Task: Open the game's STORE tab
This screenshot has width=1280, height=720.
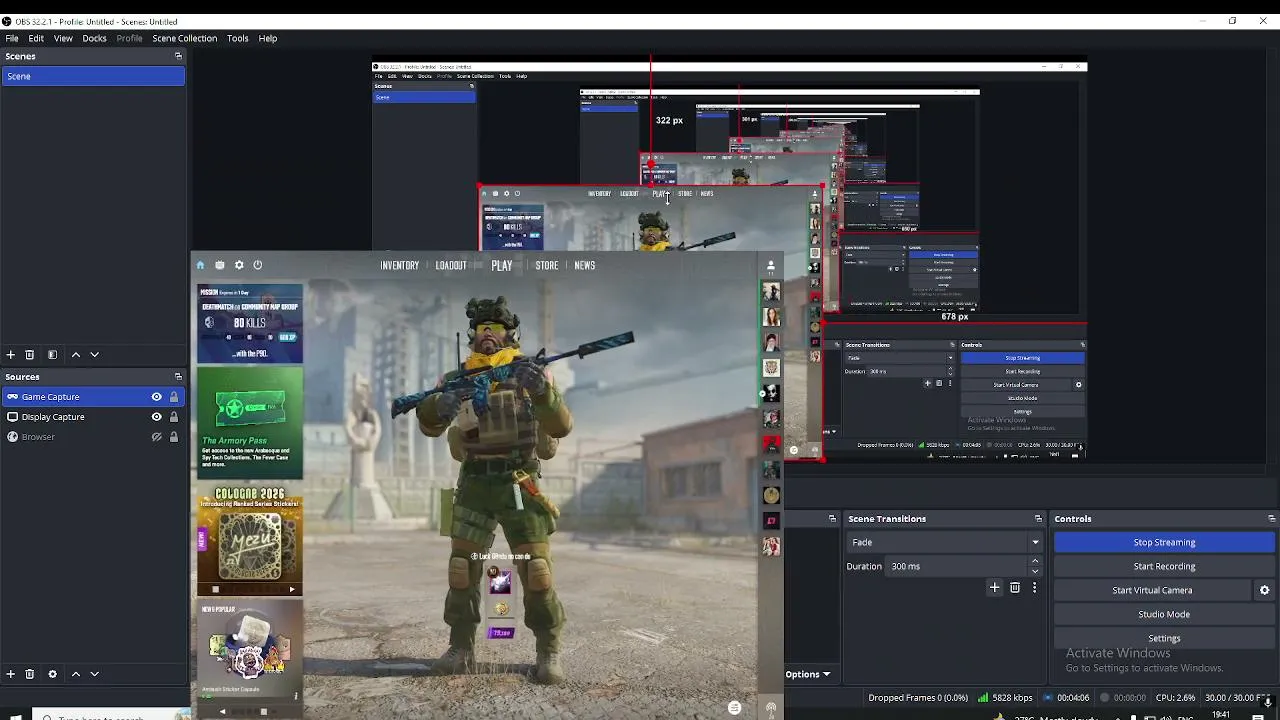Action: pyautogui.click(x=547, y=265)
